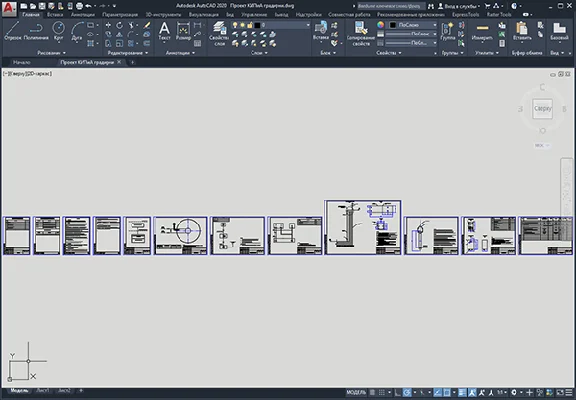This screenshot has height=400, width=576.
Task: Click the Match Properties (Копирование свойств) icon
Action: point(361,33)
